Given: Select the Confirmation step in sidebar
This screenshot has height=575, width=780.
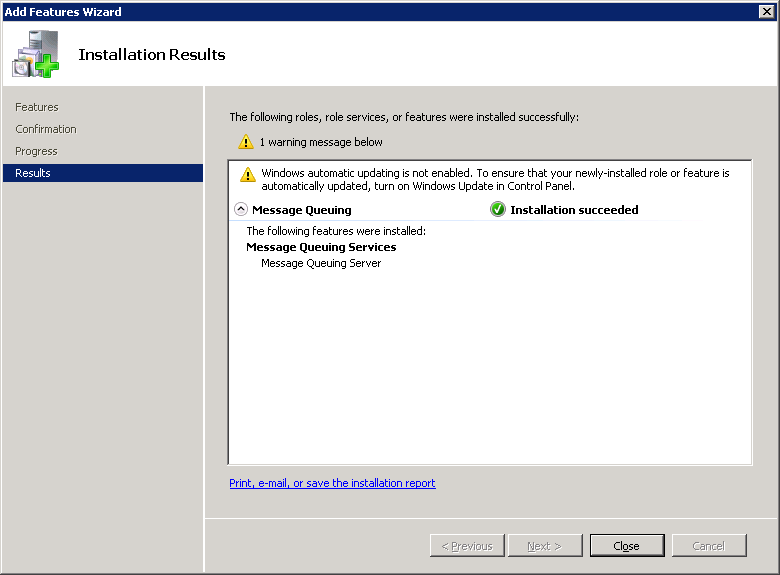Looking at the screenshot, I should click(46, 129).
